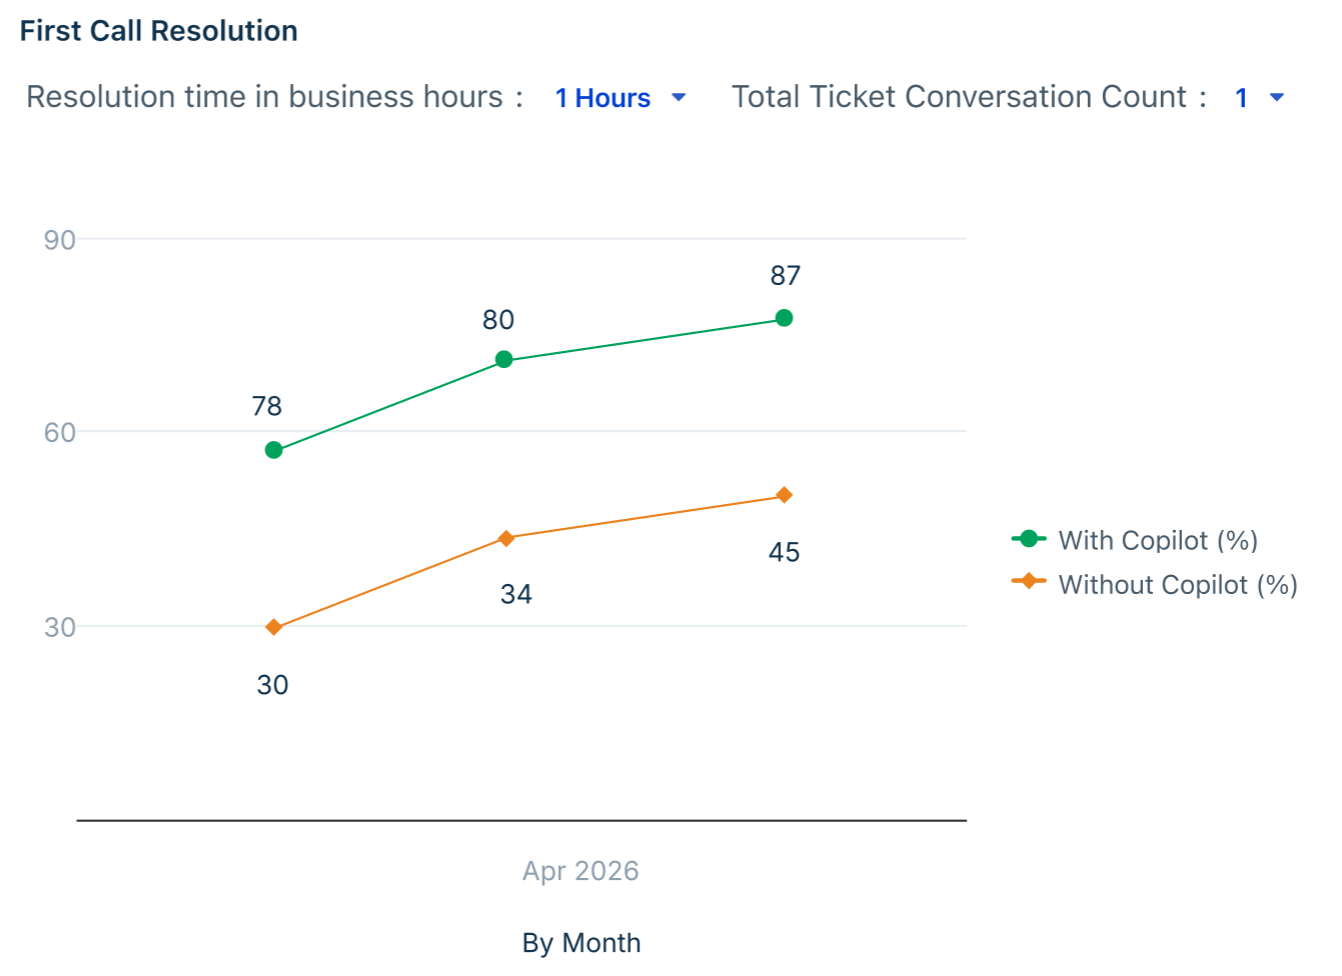1342x976 pixels.
Task: Select the orange diamond point labeled 30
Action: tap(274, 628)
